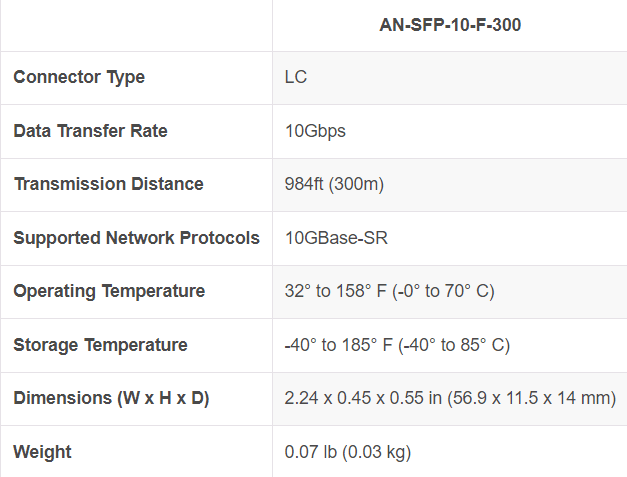Click the Dimensions (W x H x D) label
This screenshot has width=627, height=477.
click(111, 398)
